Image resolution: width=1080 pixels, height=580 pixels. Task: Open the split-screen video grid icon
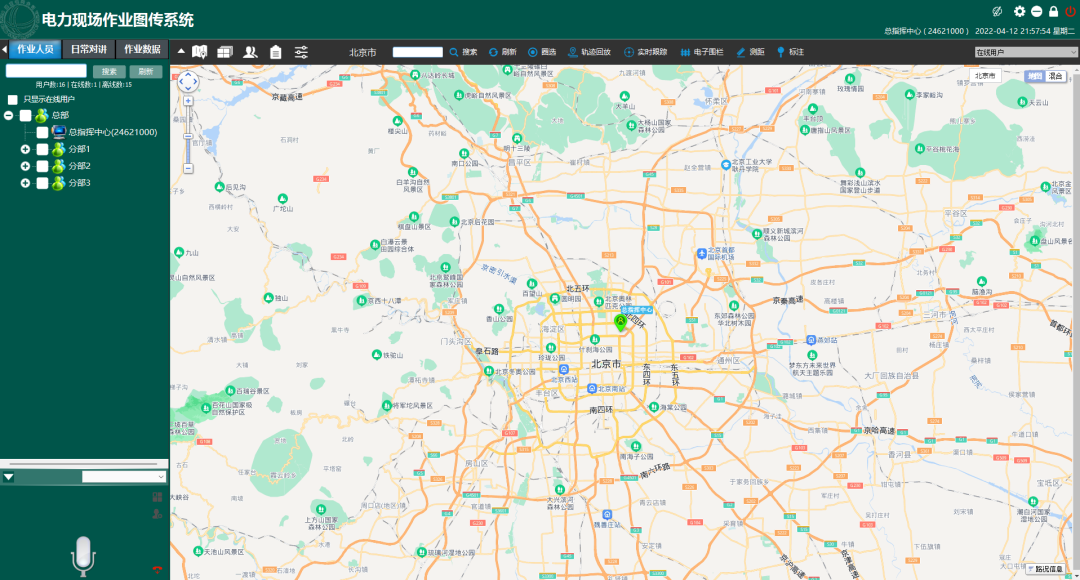coord(225,52)
